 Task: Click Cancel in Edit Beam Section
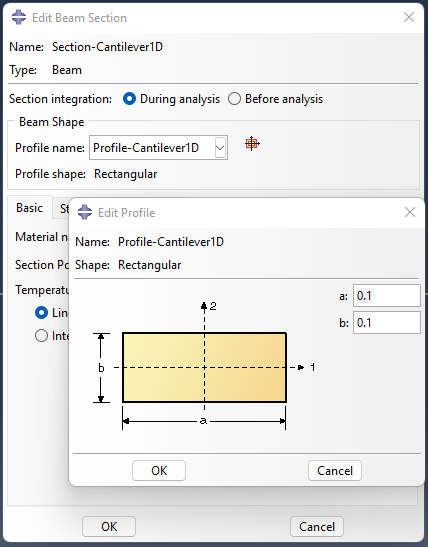point(317,526)
